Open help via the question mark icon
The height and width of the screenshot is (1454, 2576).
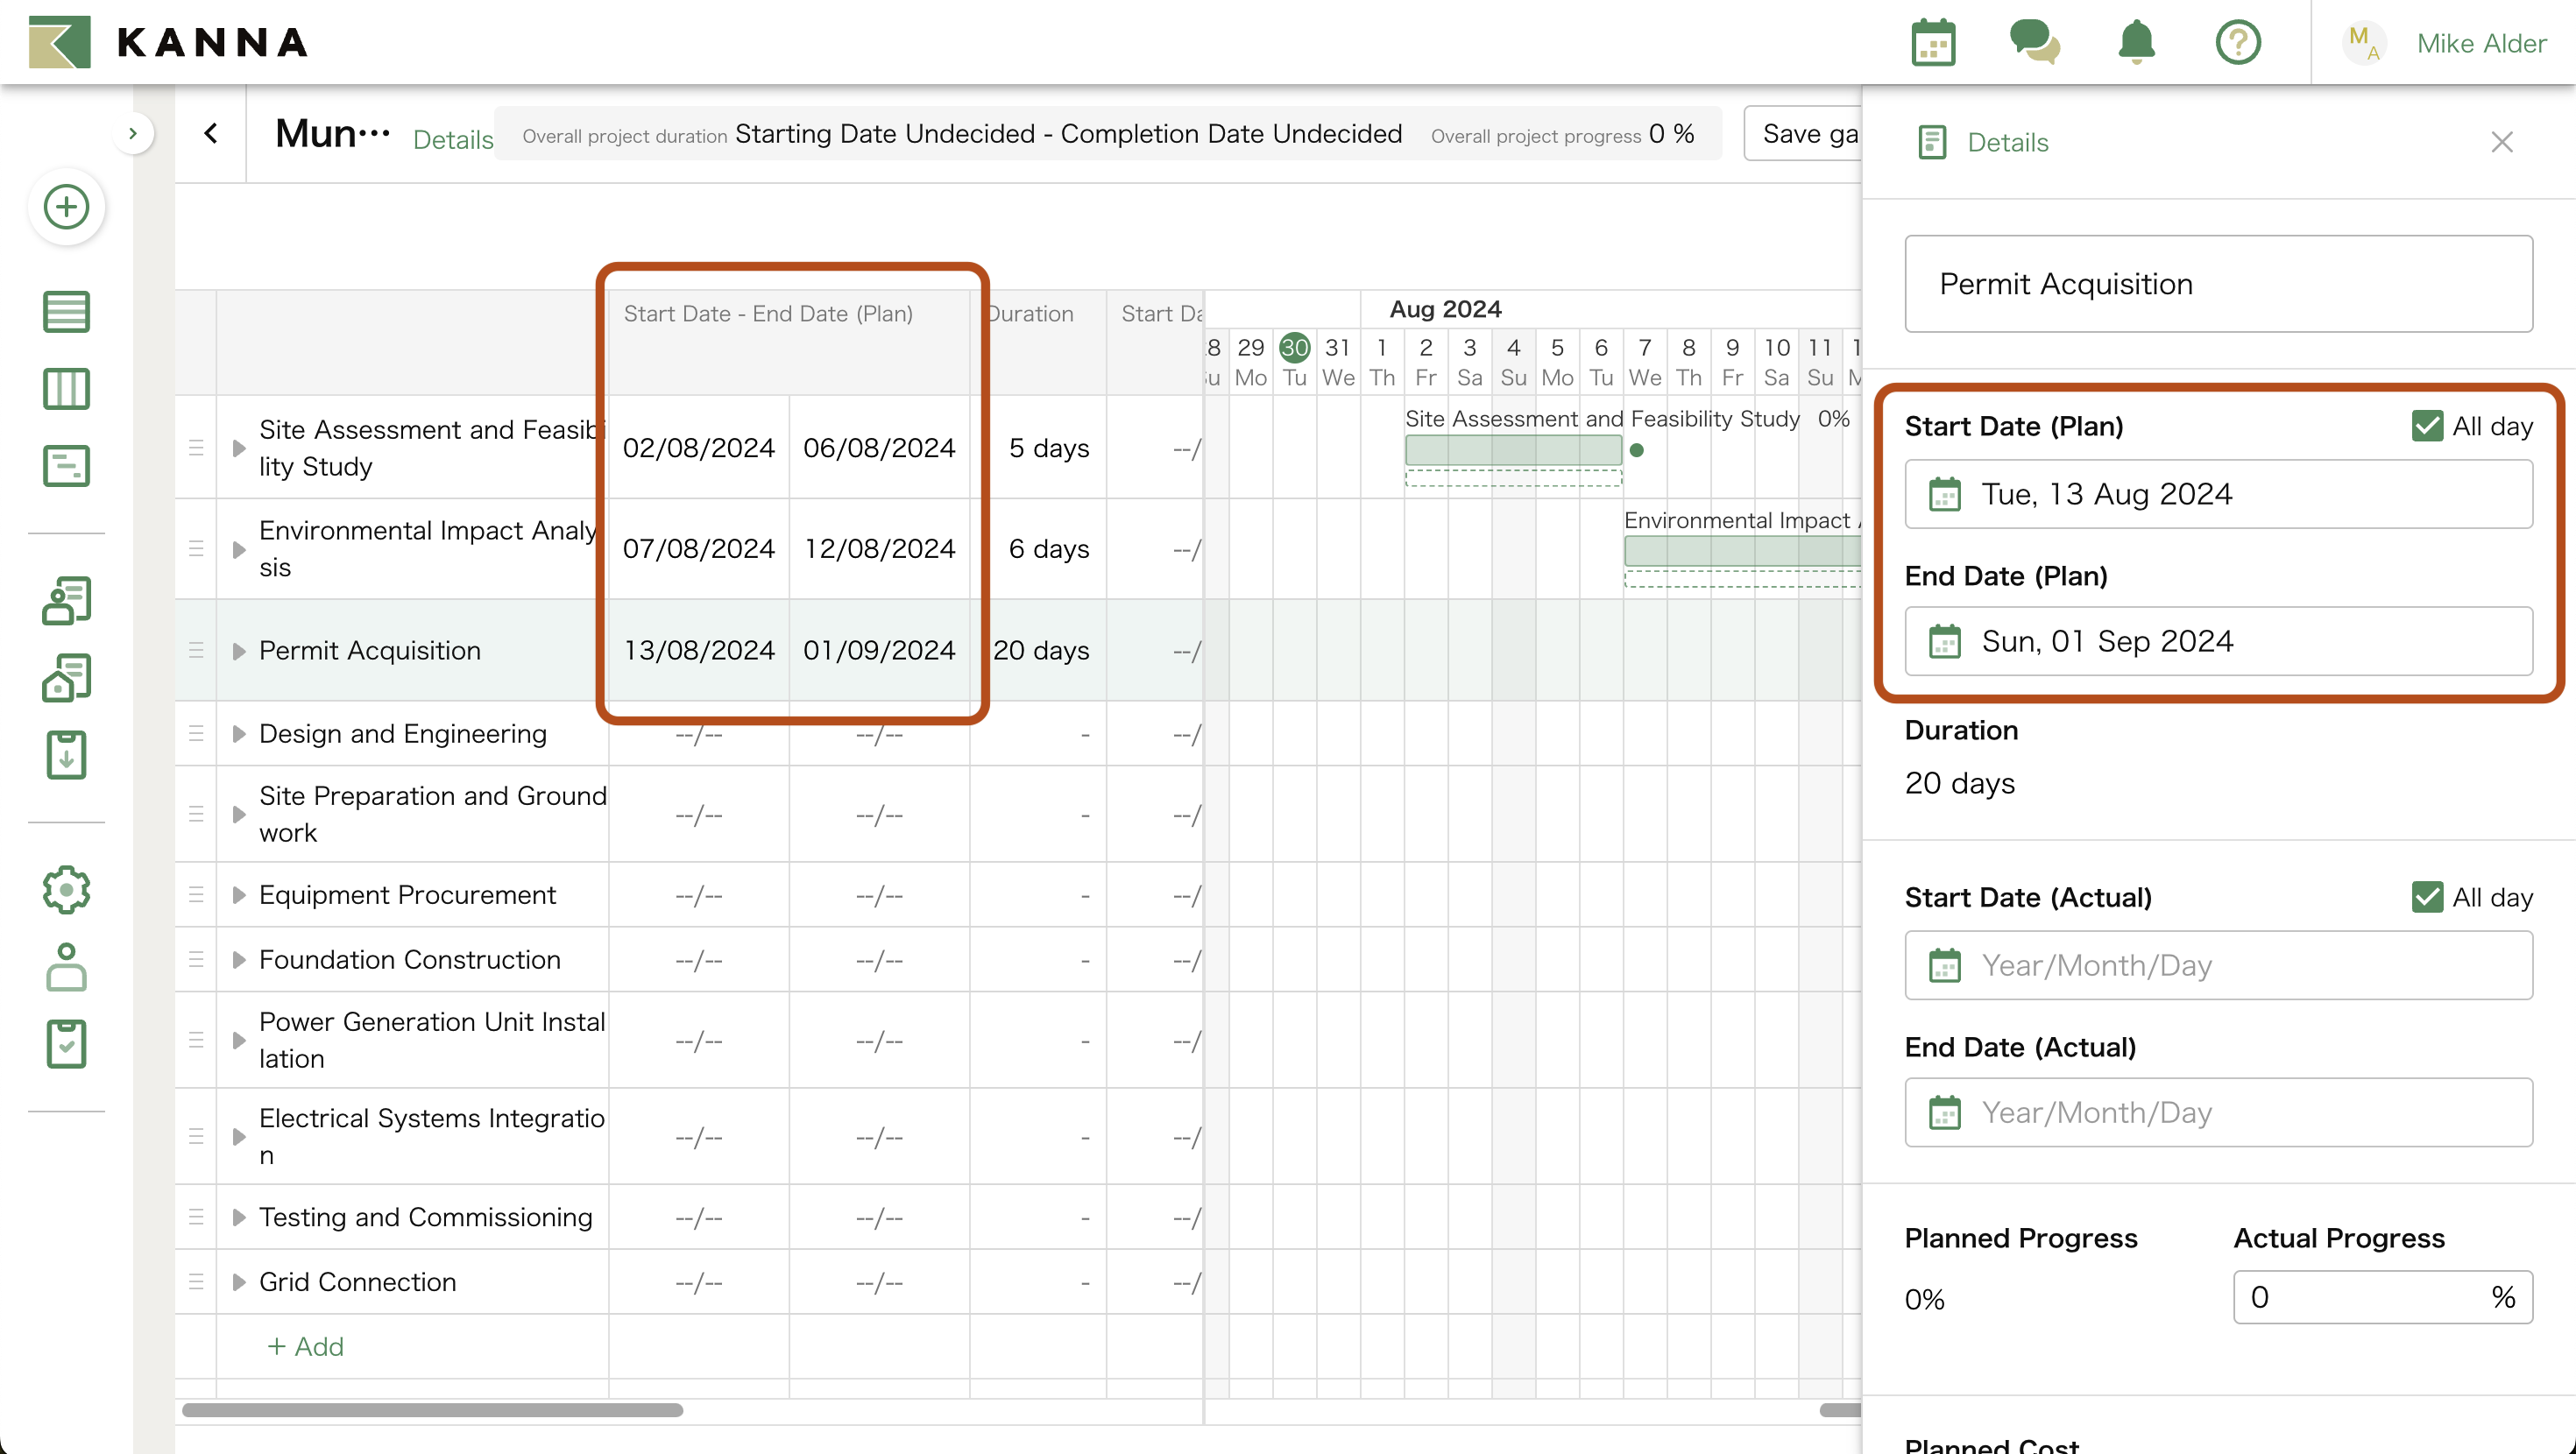pyautogui.click(x=2238, y=42)
